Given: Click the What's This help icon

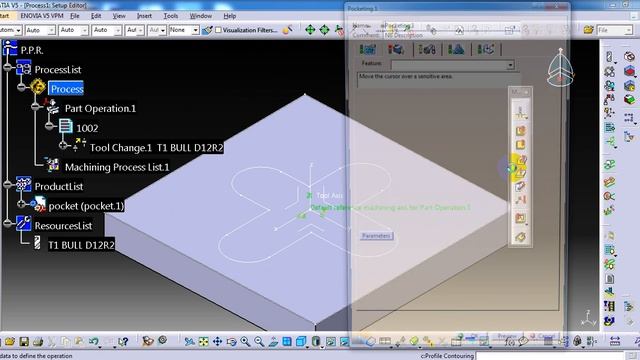Looking at the screenshot, I should 123,341.
